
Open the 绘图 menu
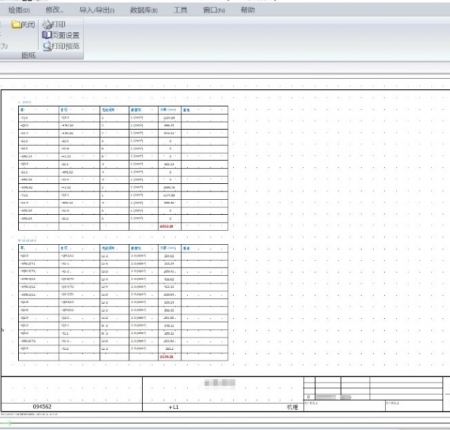tap(19, 10)
